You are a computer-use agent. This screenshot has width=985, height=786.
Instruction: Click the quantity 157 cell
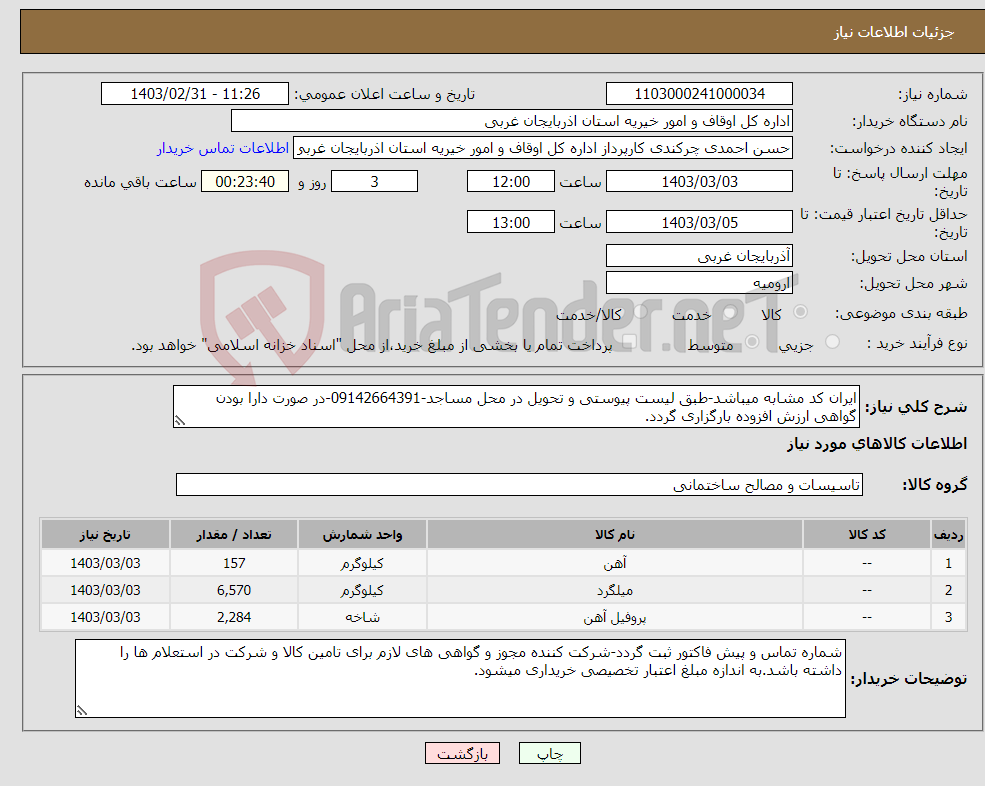[x=234, y=564]
